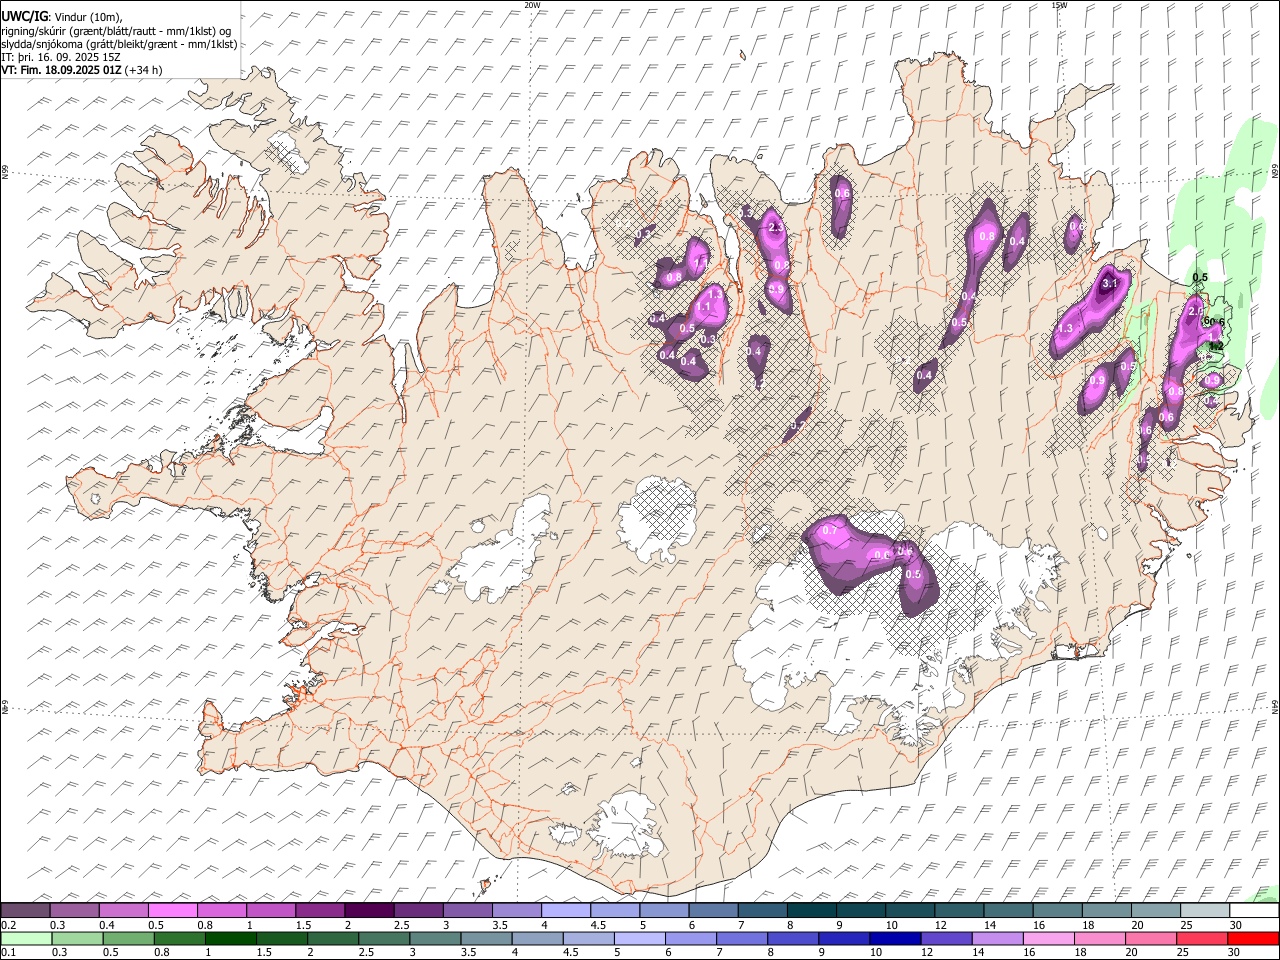Pick upper-row swatch between 3 and 3.5
Screen dimensions: 1280x960
coord(468,910)
